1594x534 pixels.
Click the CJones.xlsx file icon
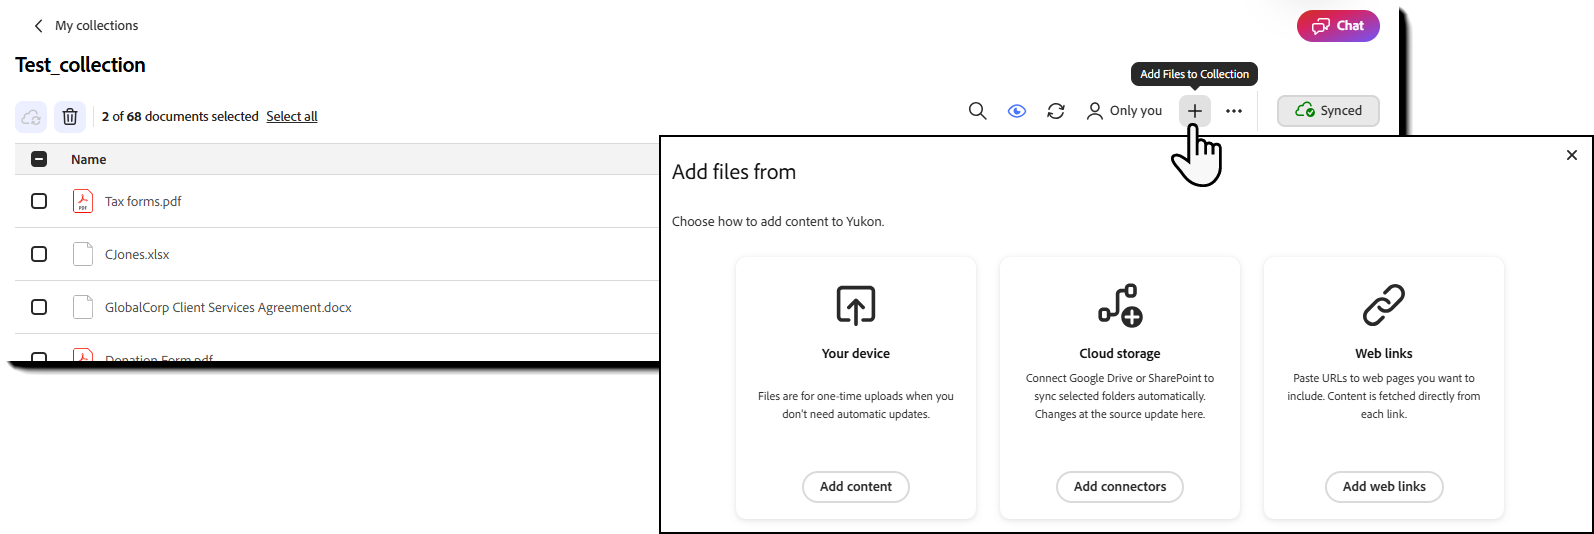[83, 254]
